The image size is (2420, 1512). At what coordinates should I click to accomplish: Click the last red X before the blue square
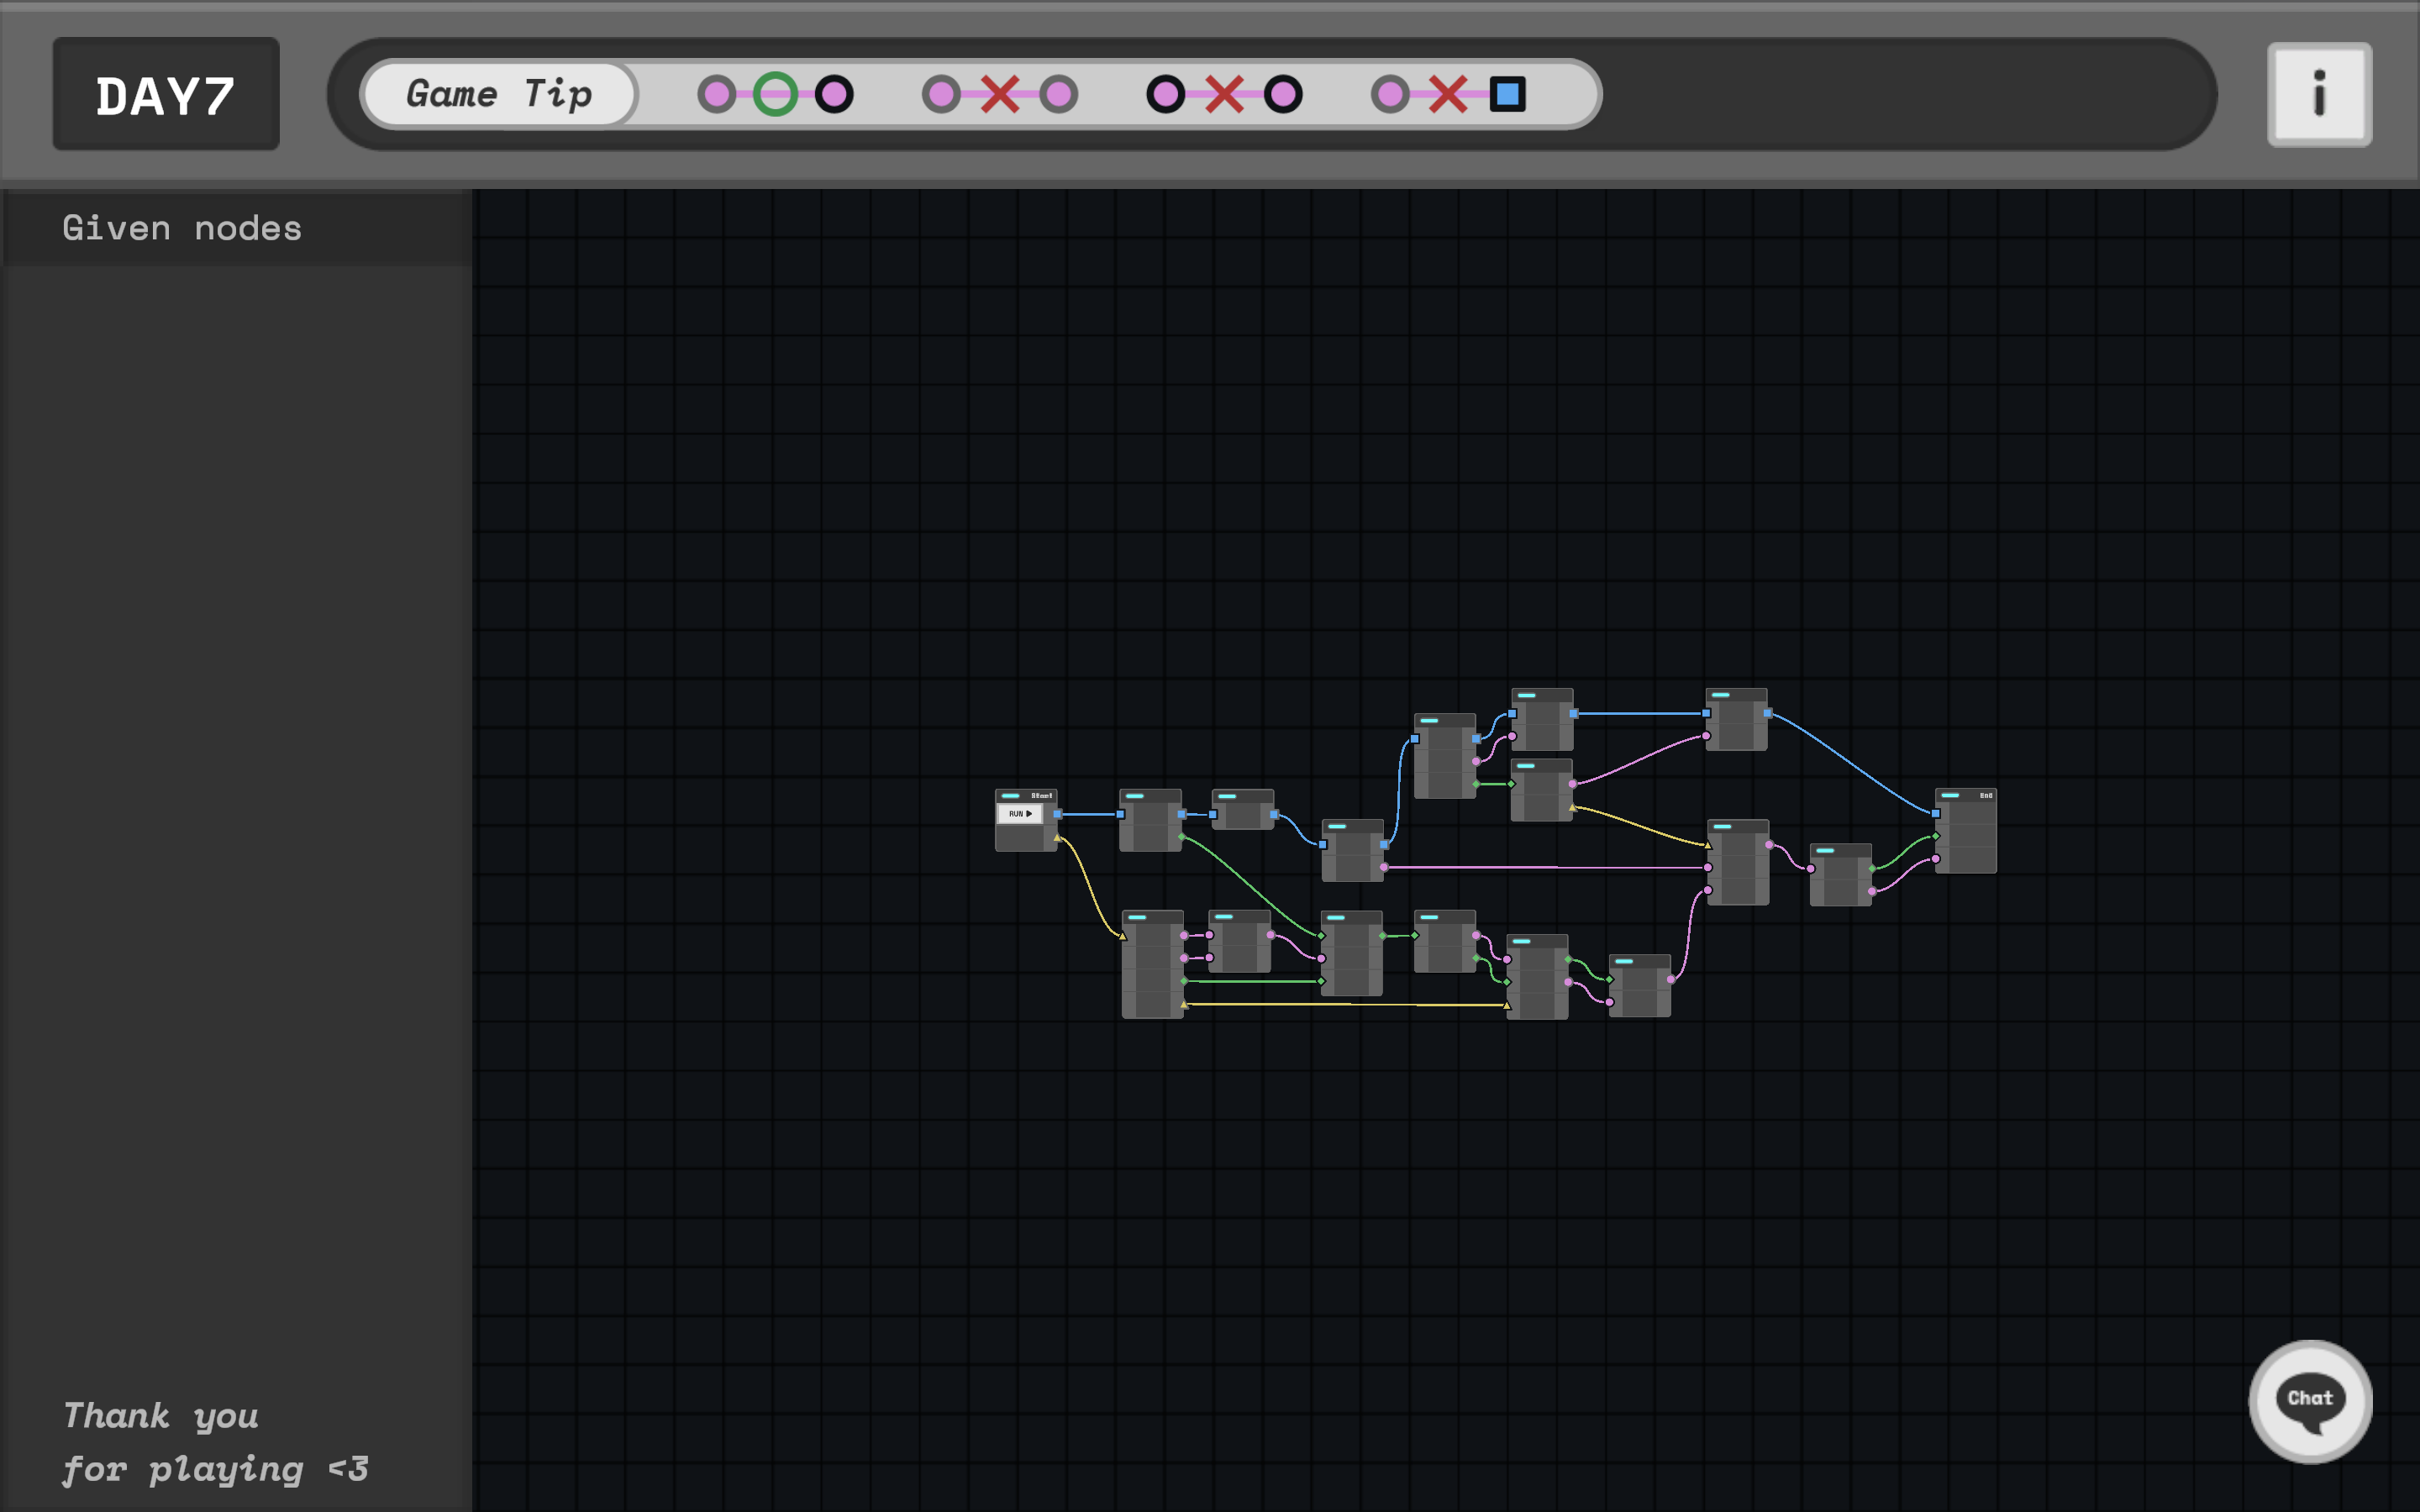pyautogui.click(x=1448, y=95)
